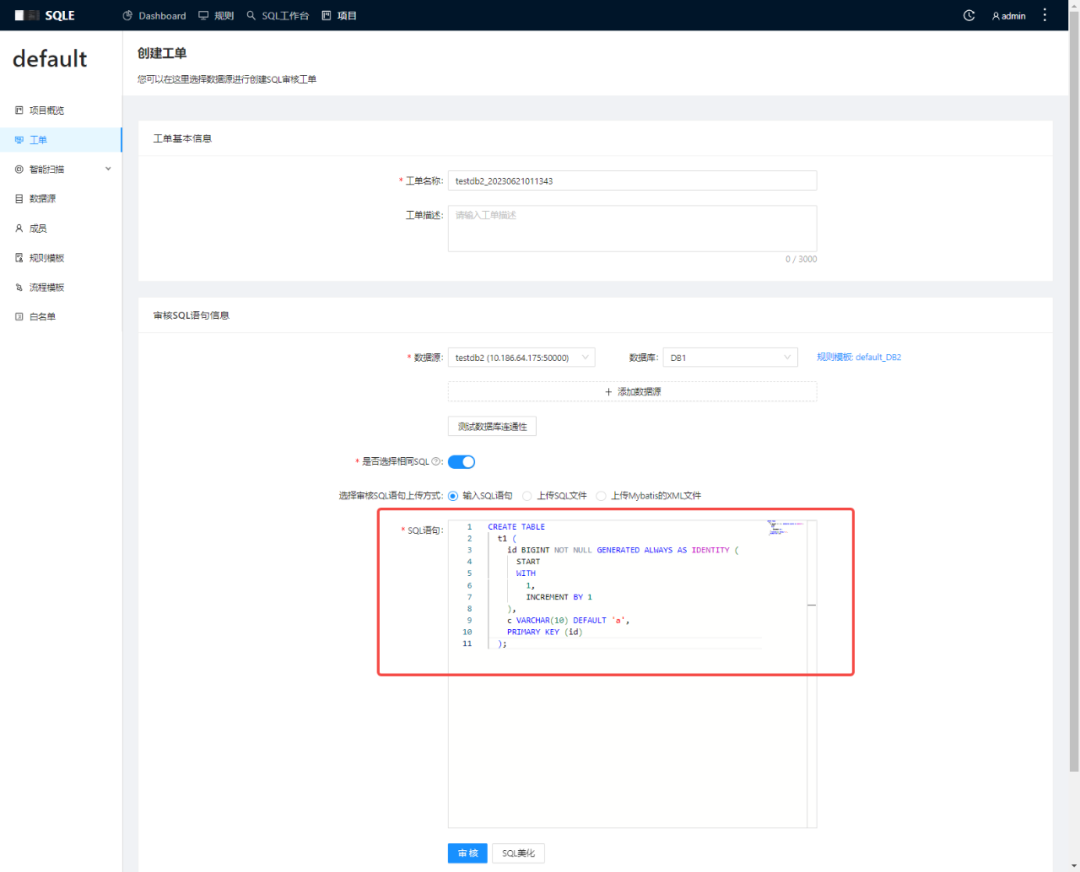1080x872 pixels.
Task: Click the 成员 sidebar person icon
Action: (19, 228)
